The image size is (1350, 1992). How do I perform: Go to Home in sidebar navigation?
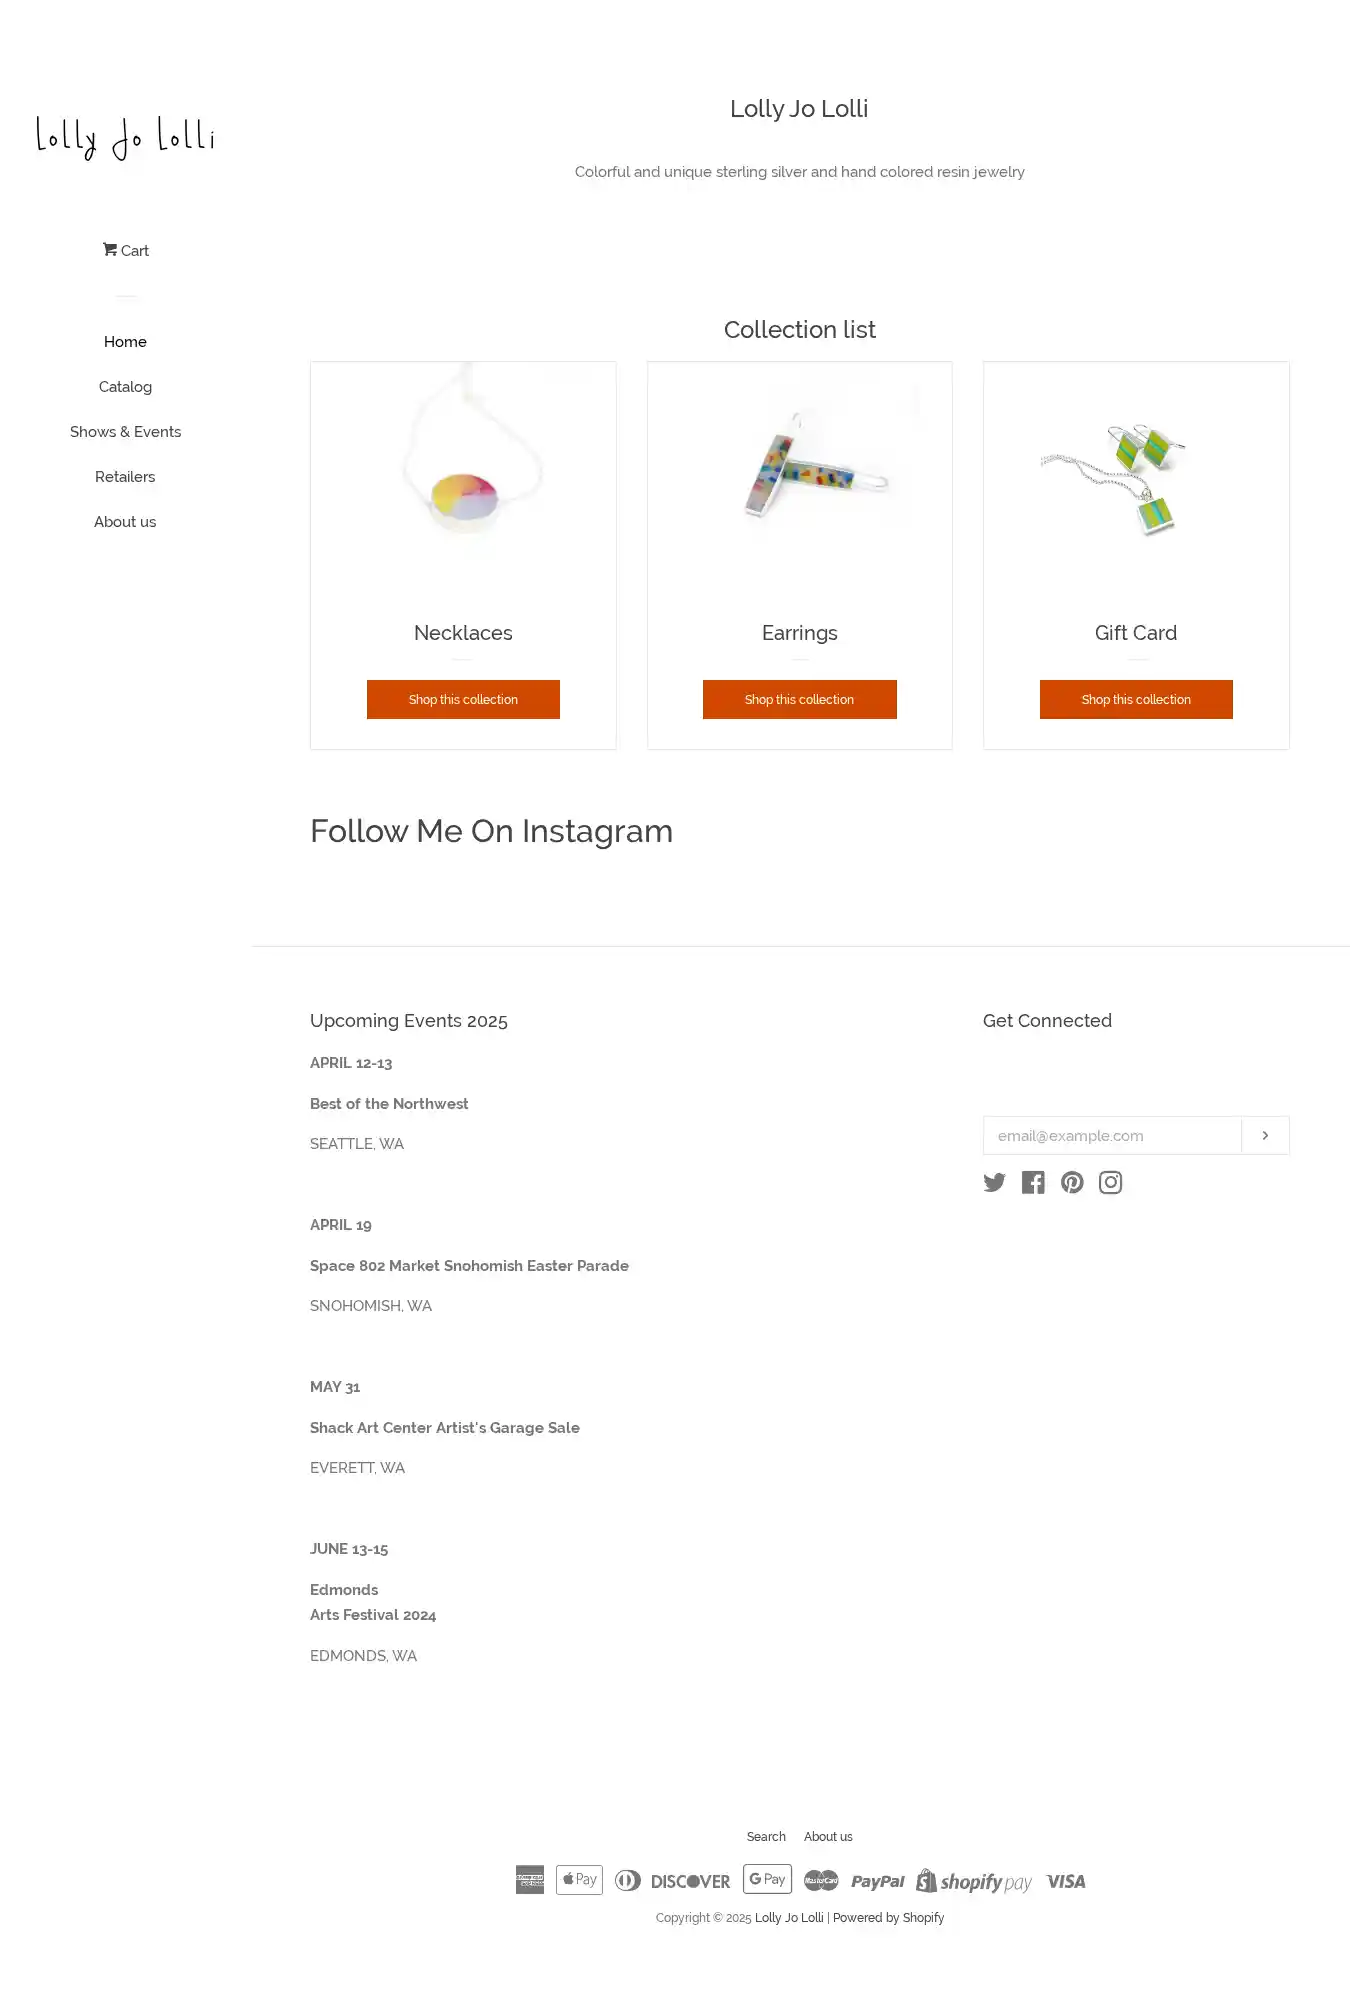pos(125,342)
